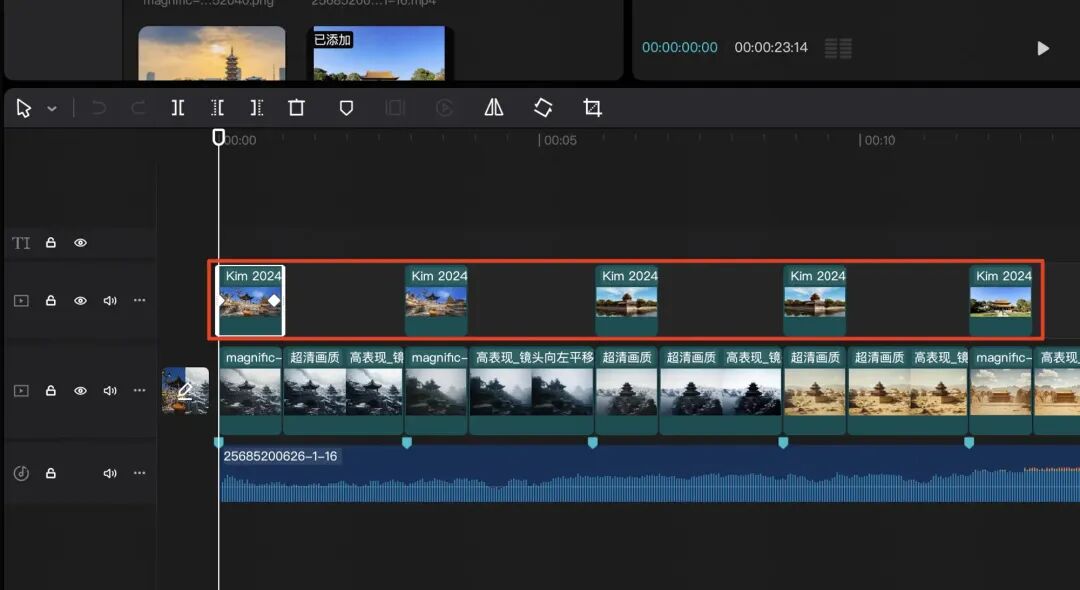Click the marker shield icon

(x=346, y=108)
